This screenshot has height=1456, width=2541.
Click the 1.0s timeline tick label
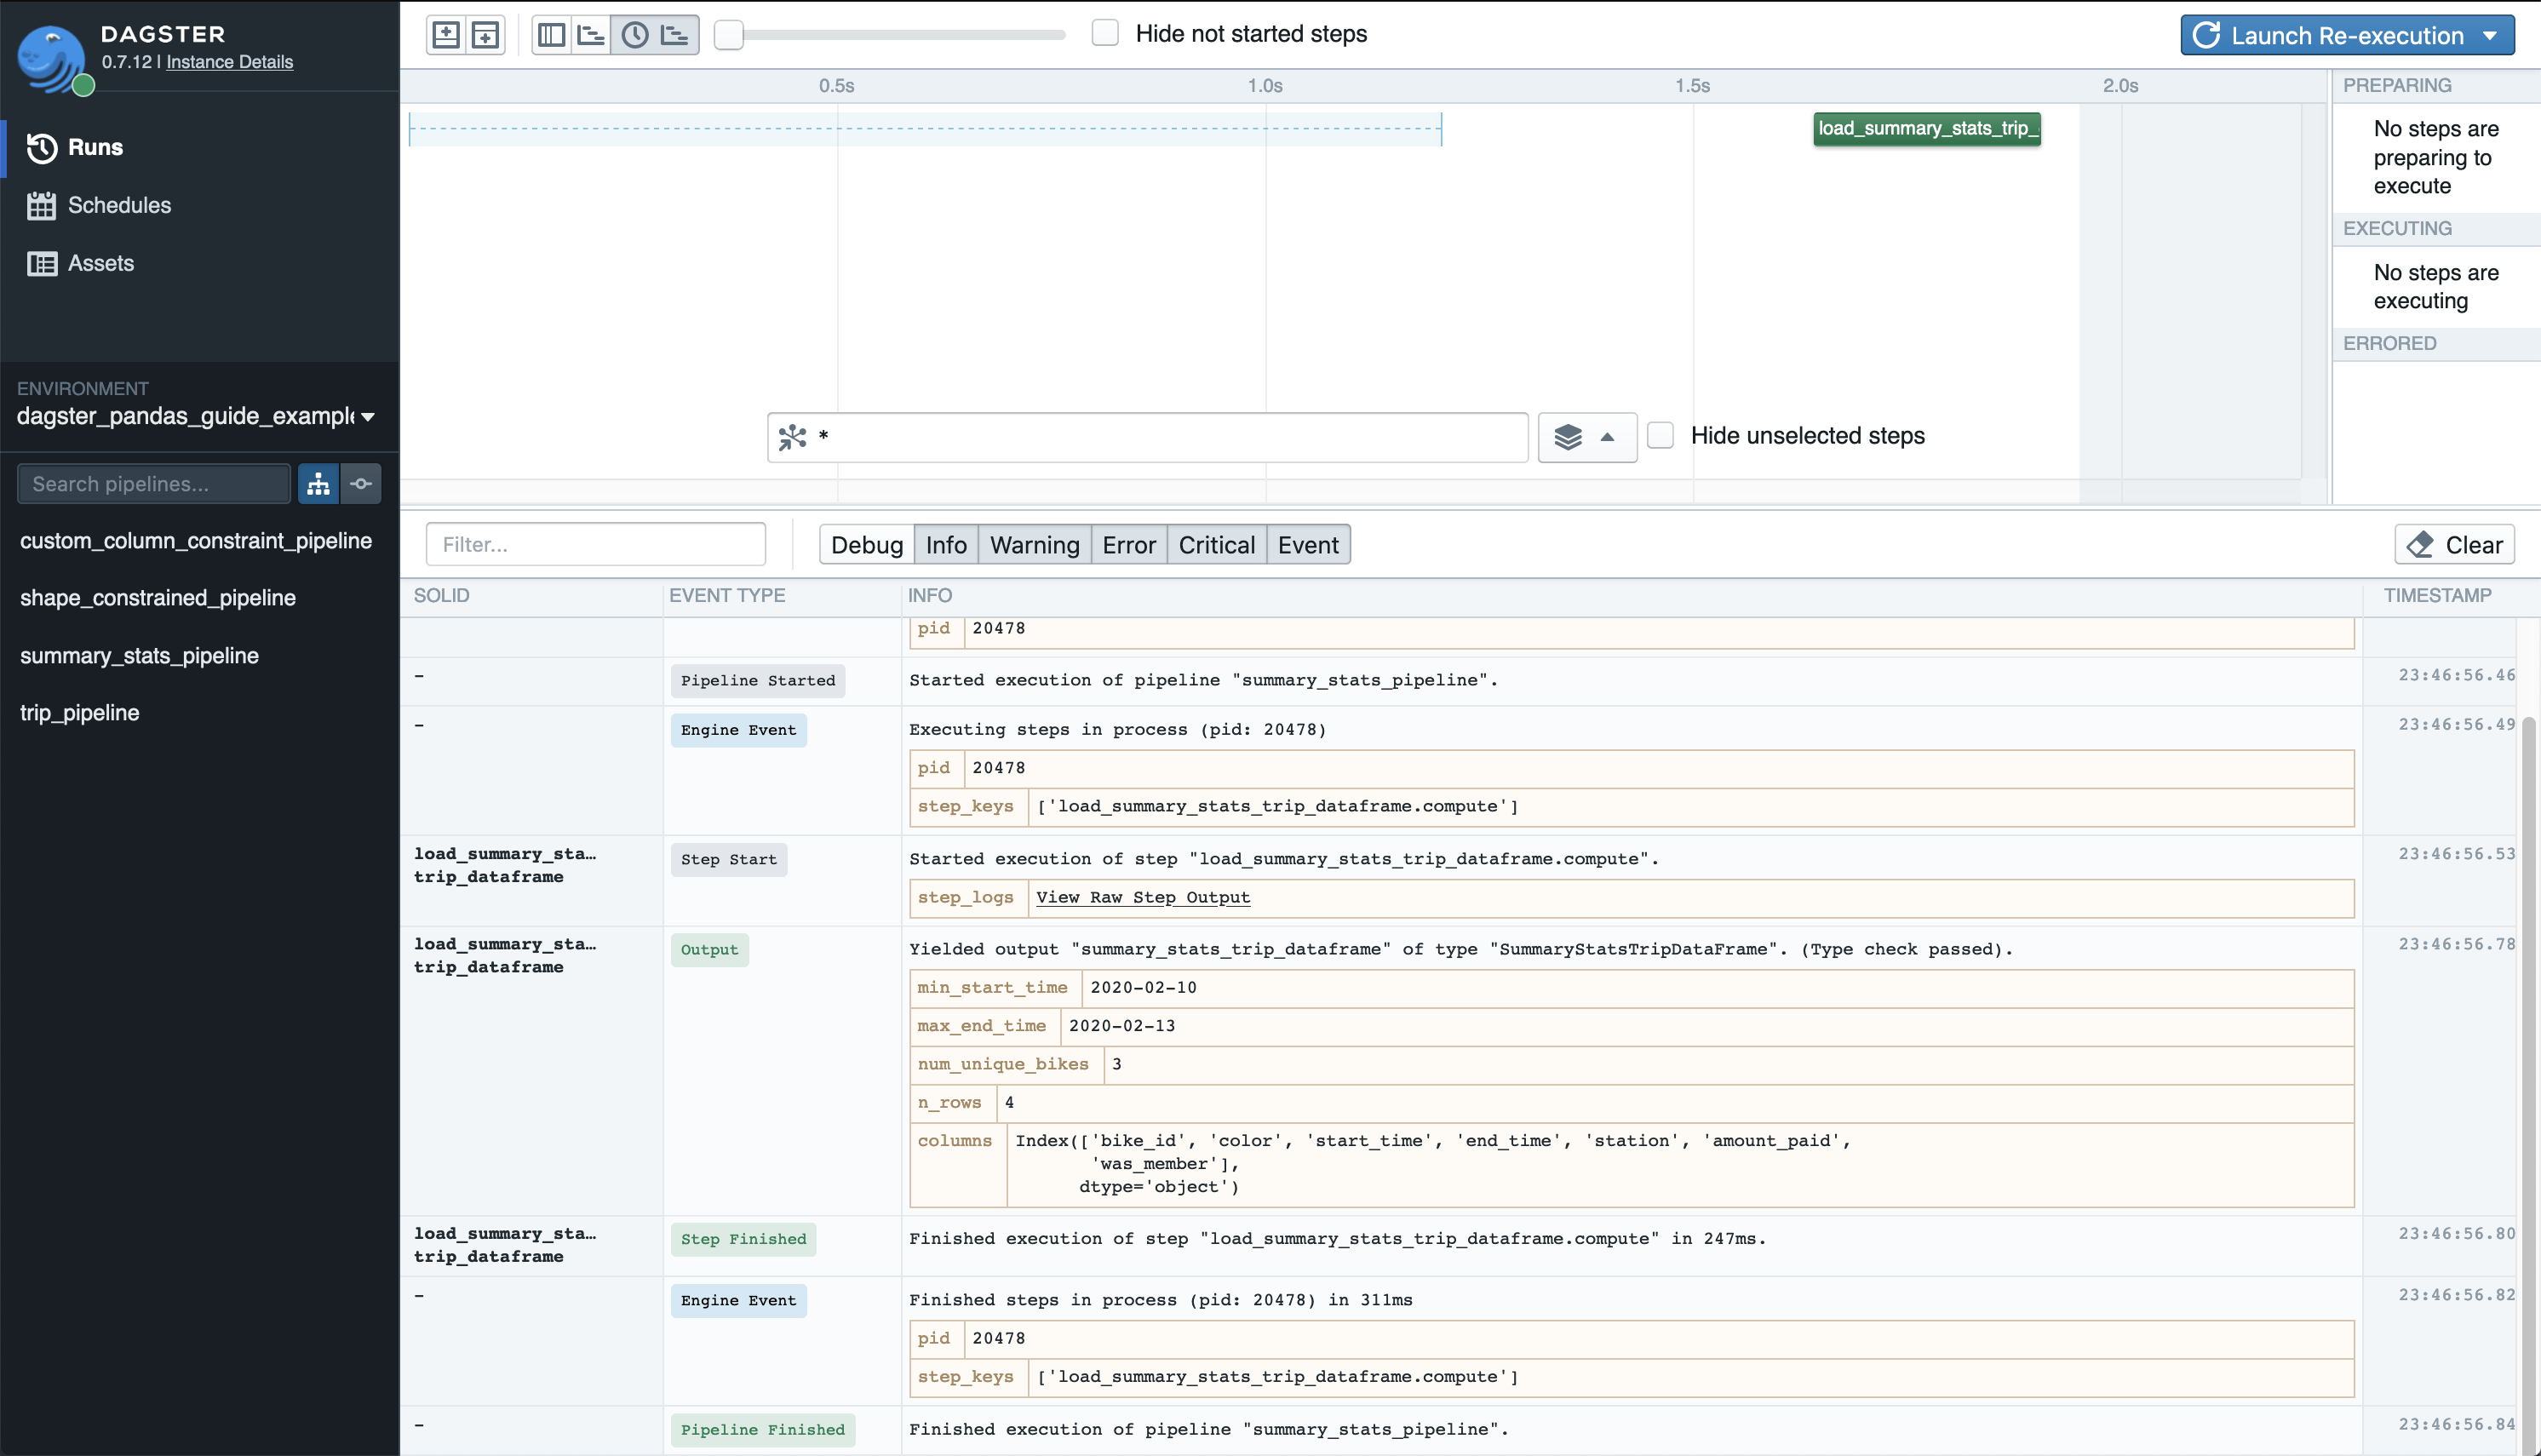(x=1265, y=86)
